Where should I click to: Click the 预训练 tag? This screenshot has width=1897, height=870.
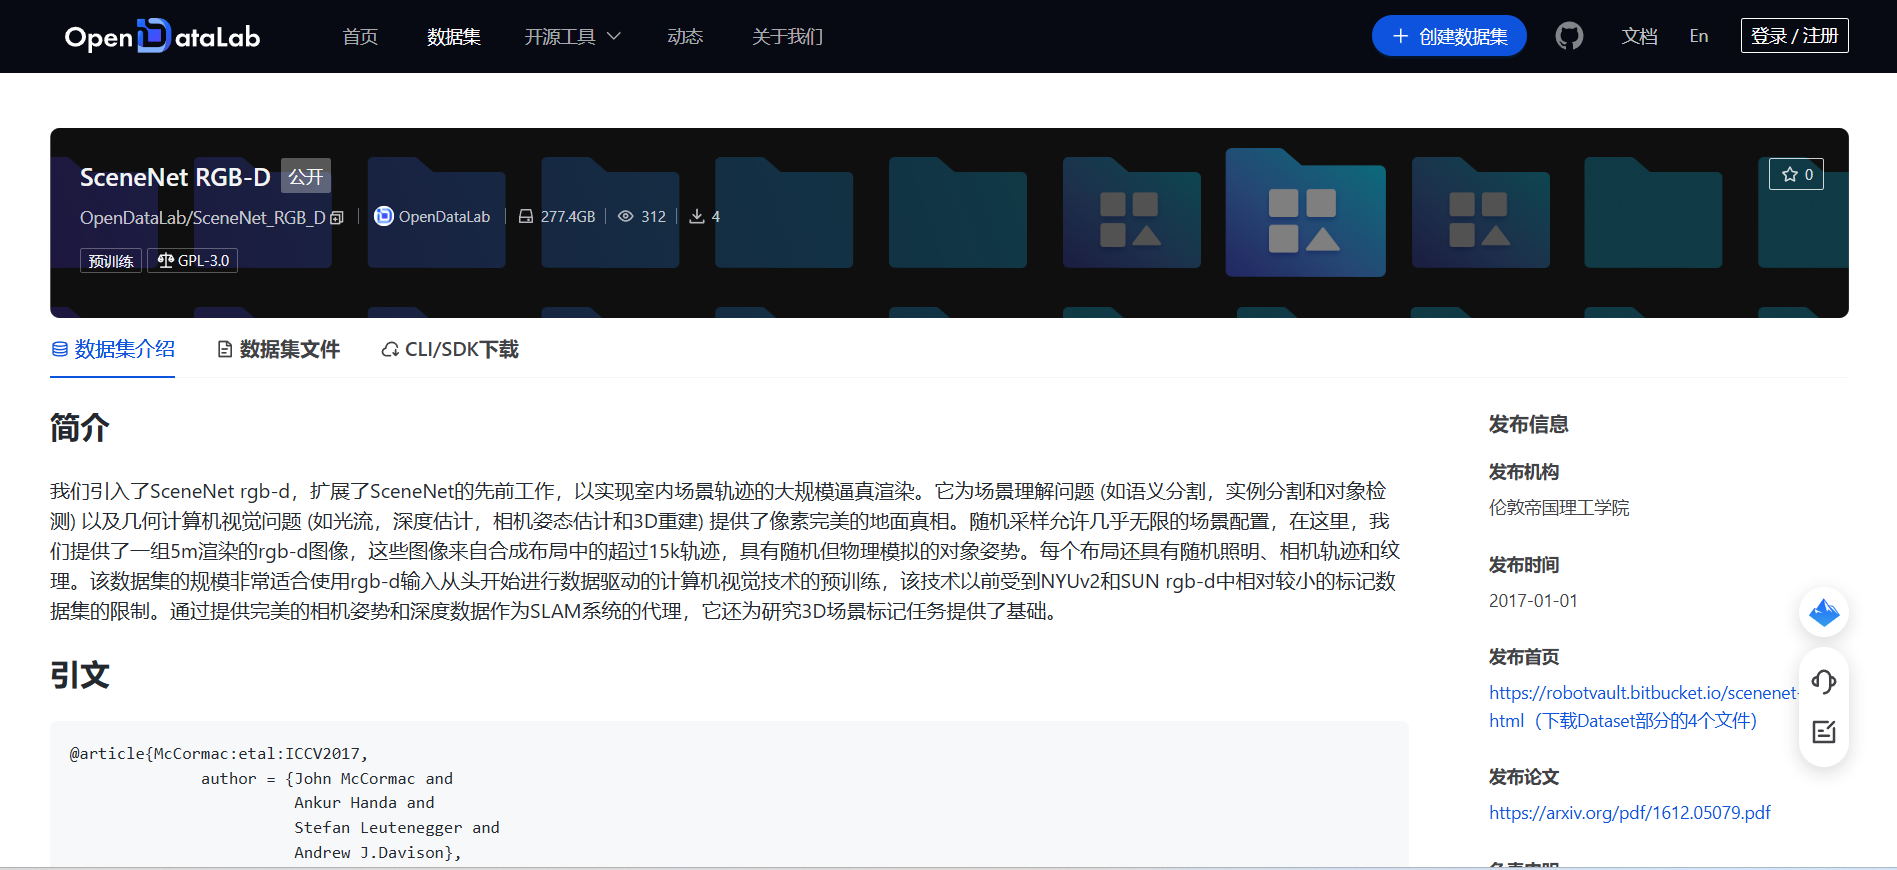pyautogui.click(x=111, y=261)
